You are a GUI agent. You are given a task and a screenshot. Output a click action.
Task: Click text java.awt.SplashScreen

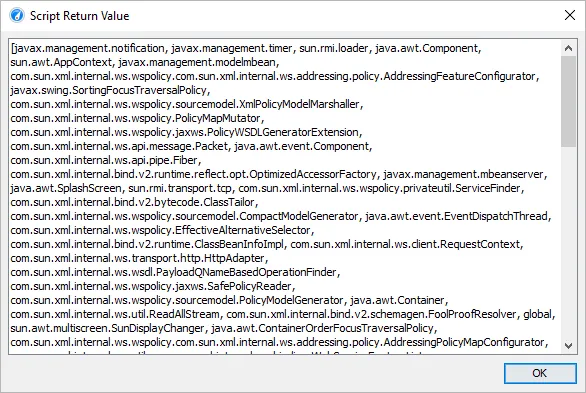(x=66, y=188)
